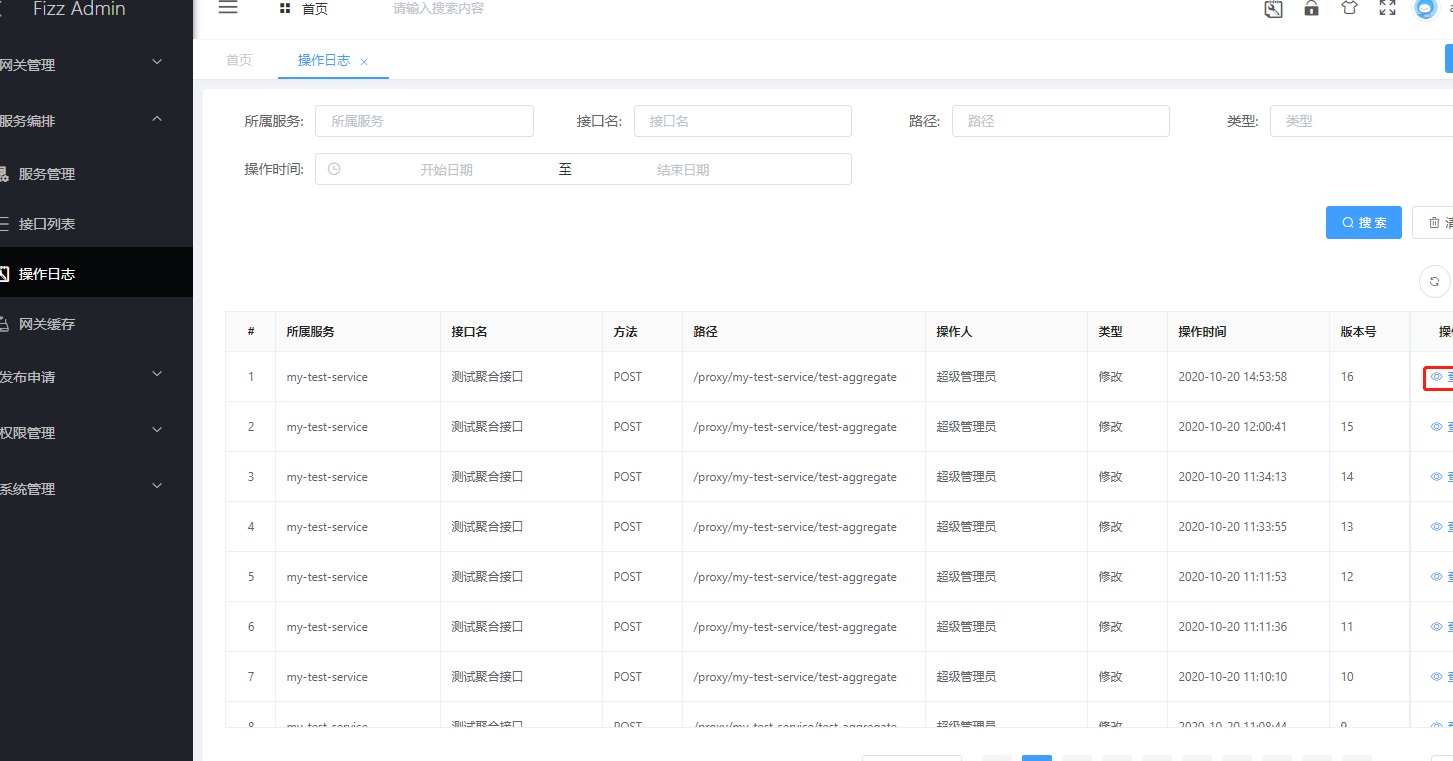Focus the 接口名 filter field
This screenshot has height=761, width=1453.
(742, 121)
